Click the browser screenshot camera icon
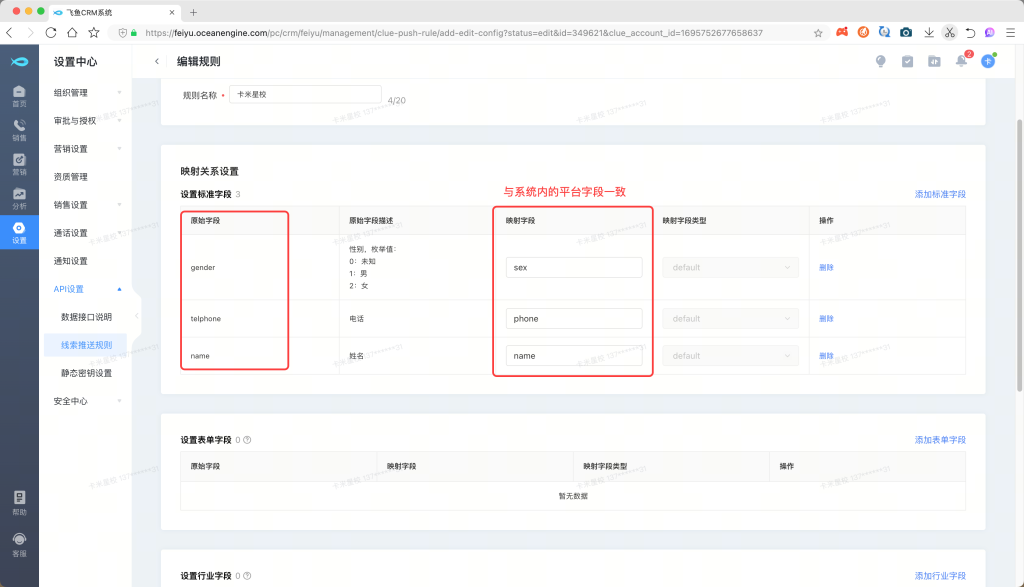The image size is (1024, 587). [905, 32]
